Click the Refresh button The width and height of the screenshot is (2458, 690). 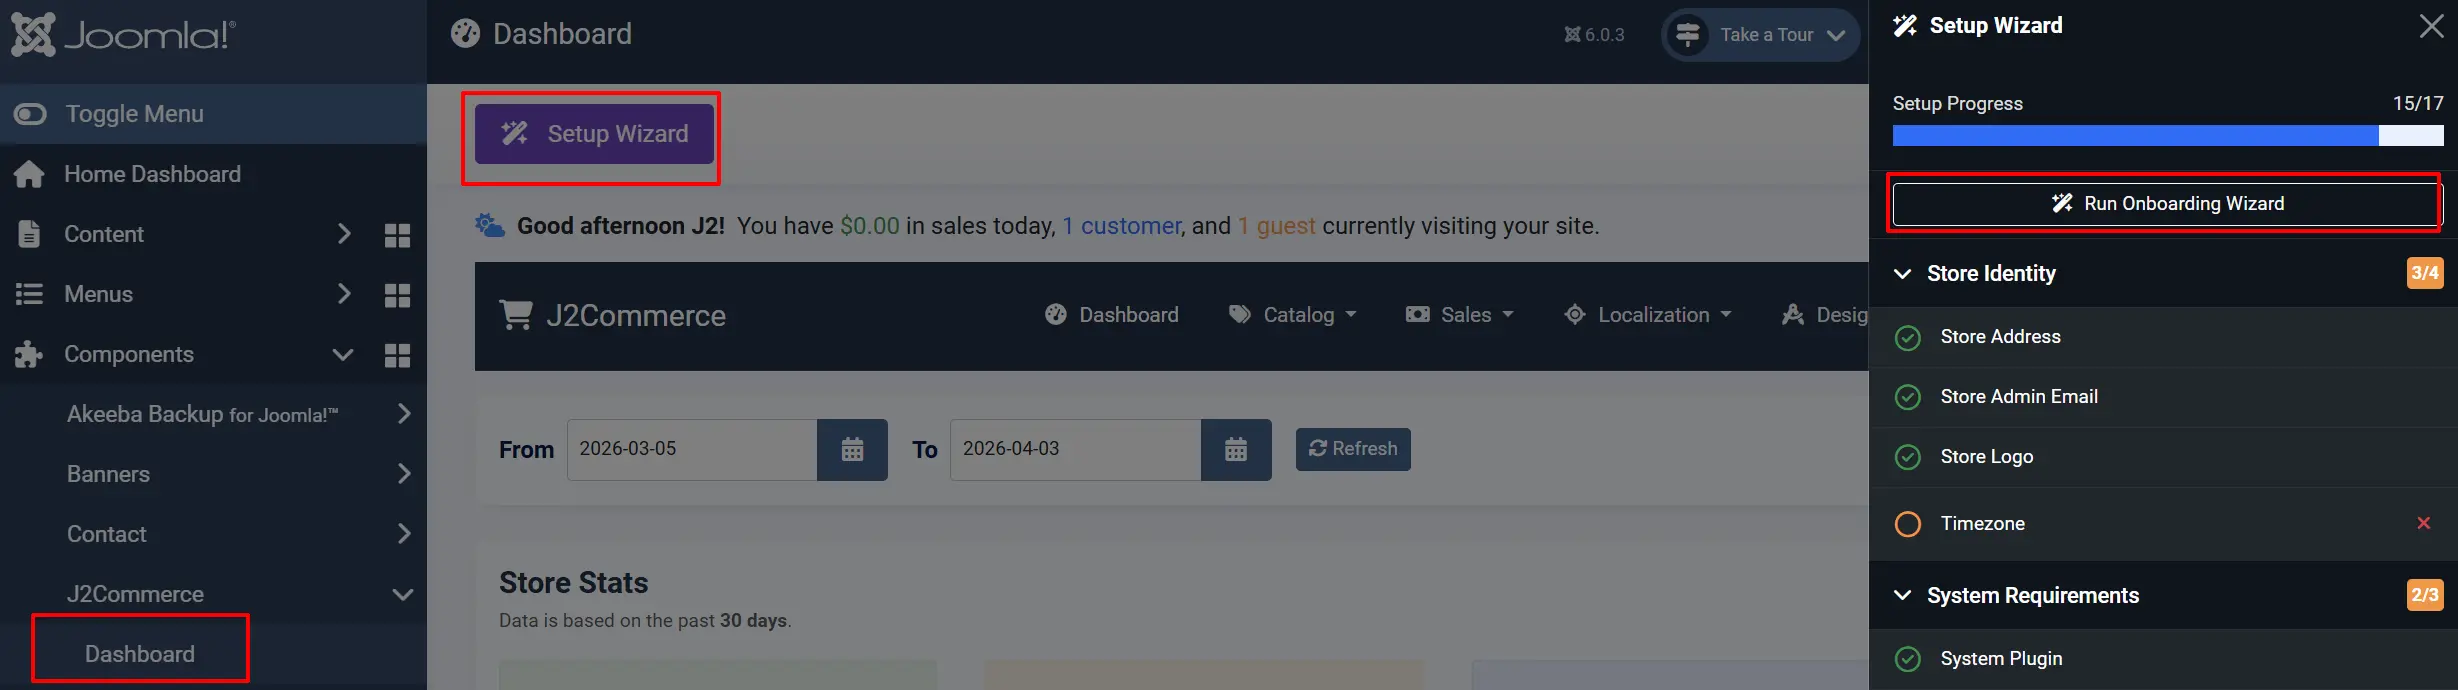click(1353, 449)
